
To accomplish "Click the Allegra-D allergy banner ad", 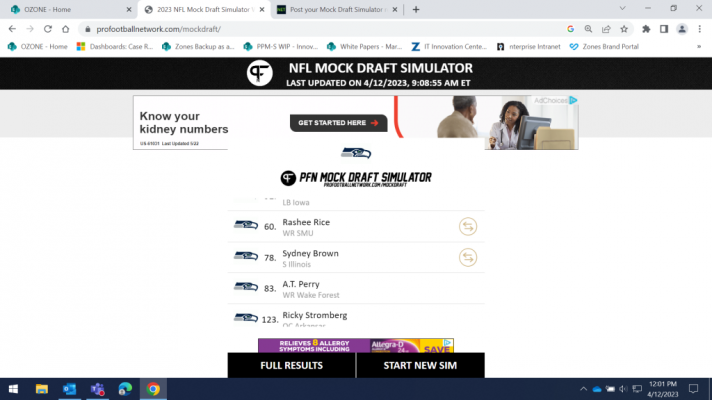I will coord(356,346).
